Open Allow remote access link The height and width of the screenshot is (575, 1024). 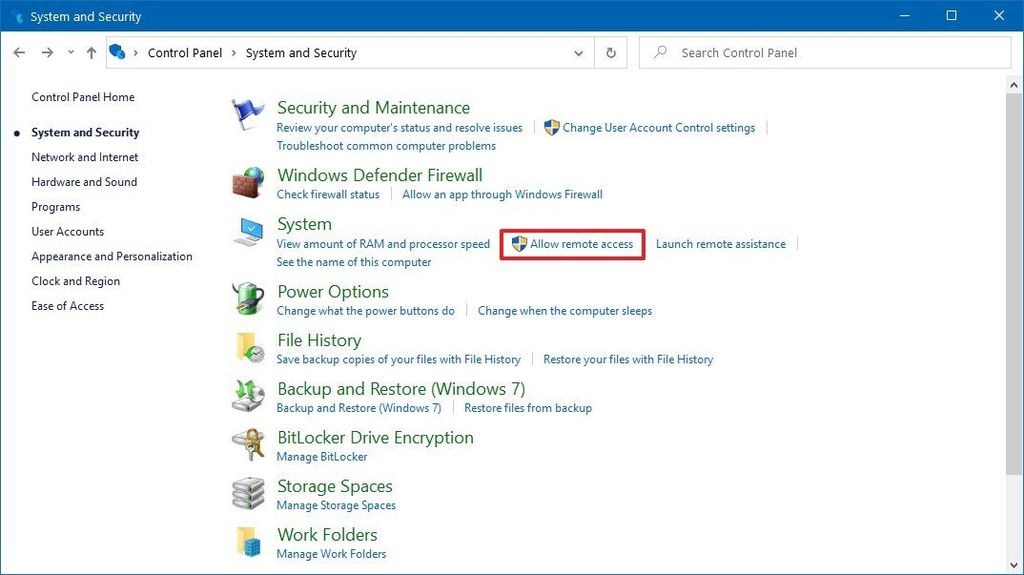tap(581, 244)
